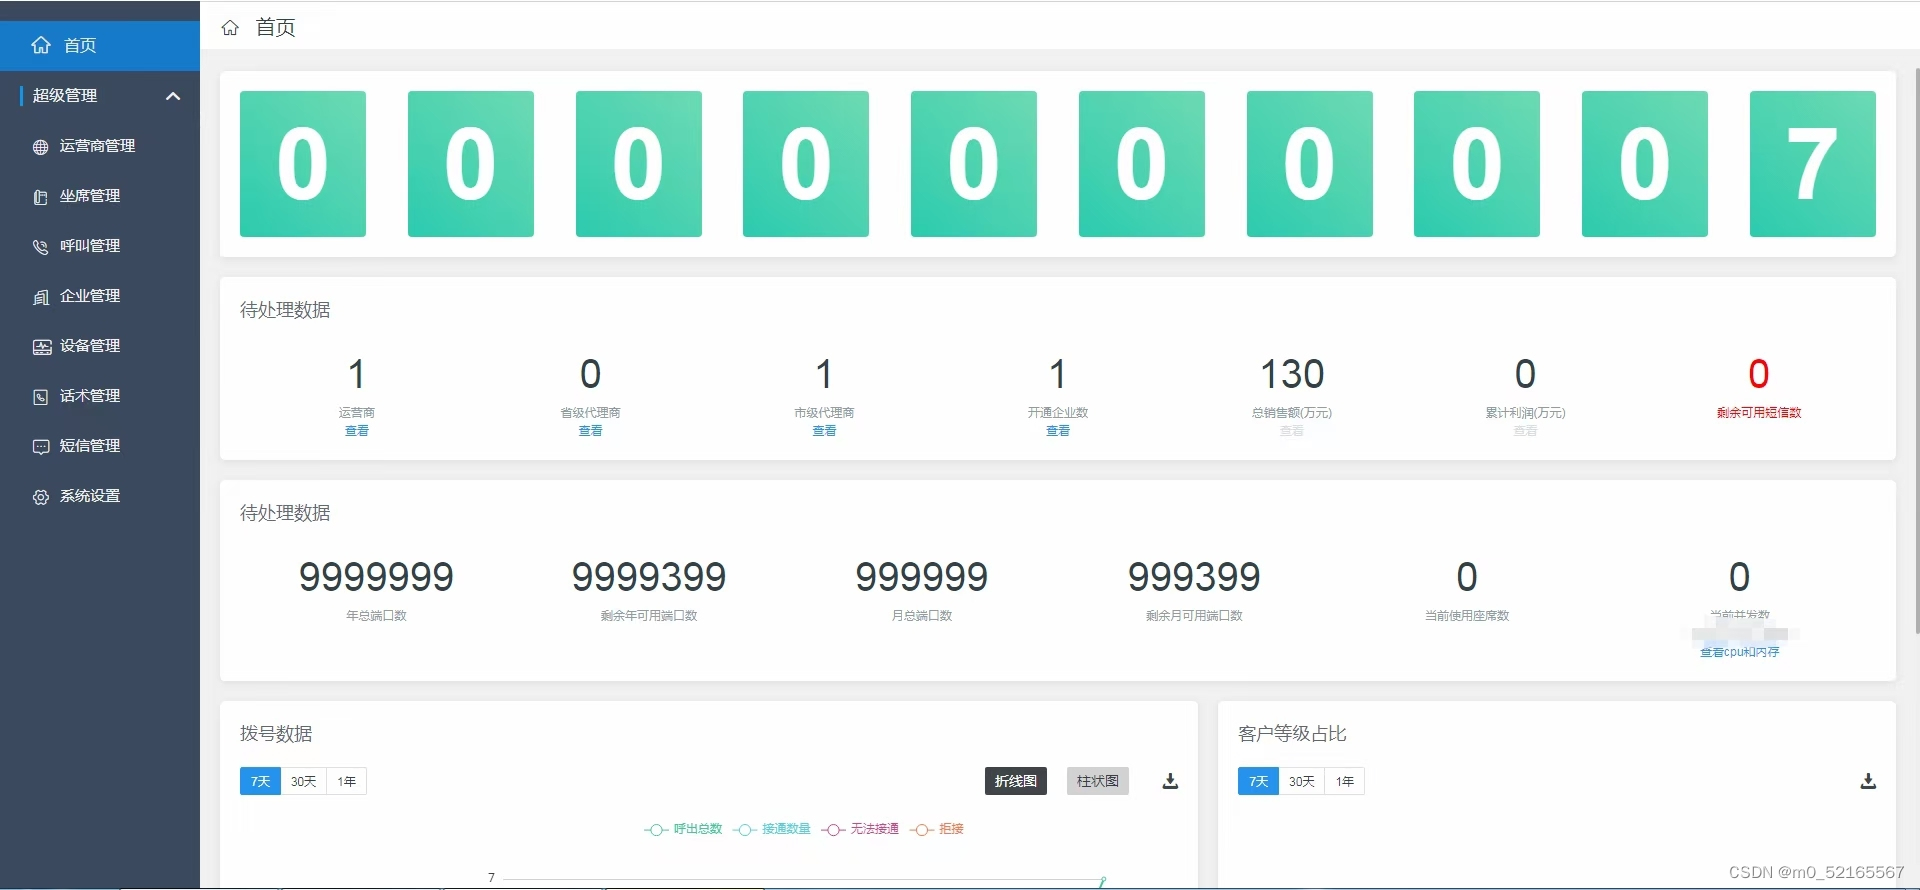Click the green tile showing 7
The height and width of the screenshot is (890, 1920).
click(1813, 164)
